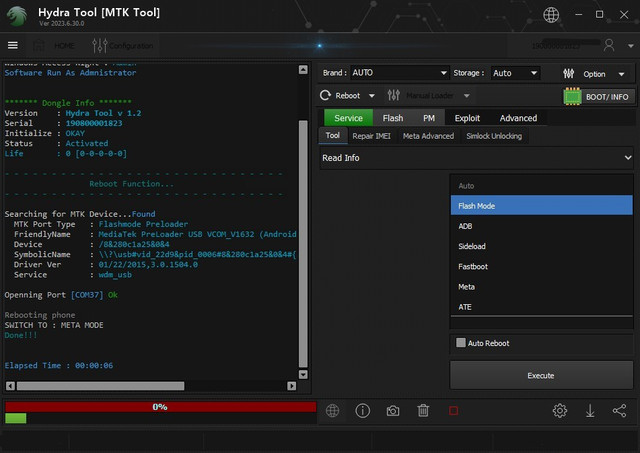640x453 pixels.
Task: Choose Flash Mode in the list
Action: pos(542,206)
